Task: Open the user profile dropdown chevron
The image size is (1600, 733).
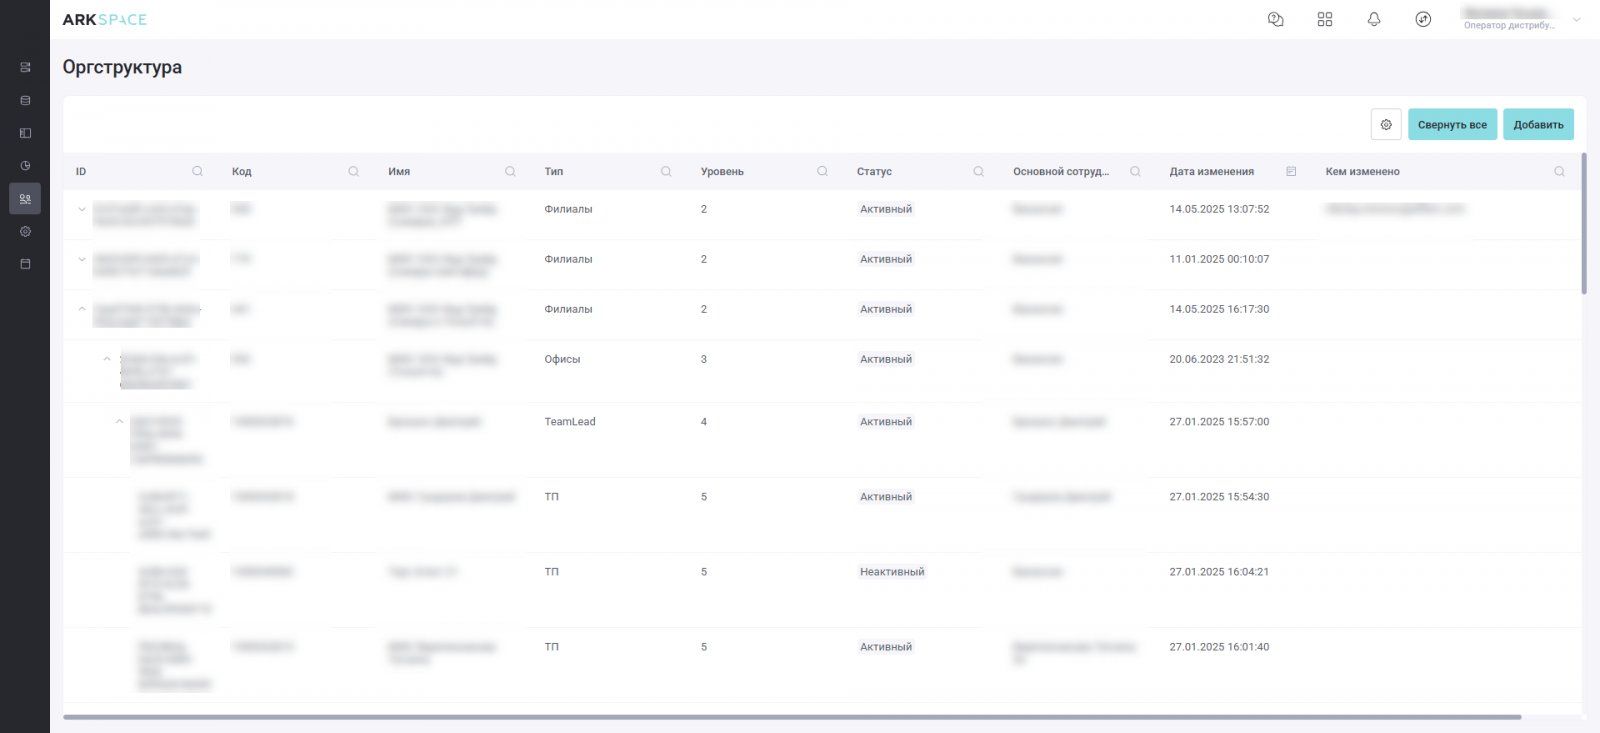Action: [1577, 19]
